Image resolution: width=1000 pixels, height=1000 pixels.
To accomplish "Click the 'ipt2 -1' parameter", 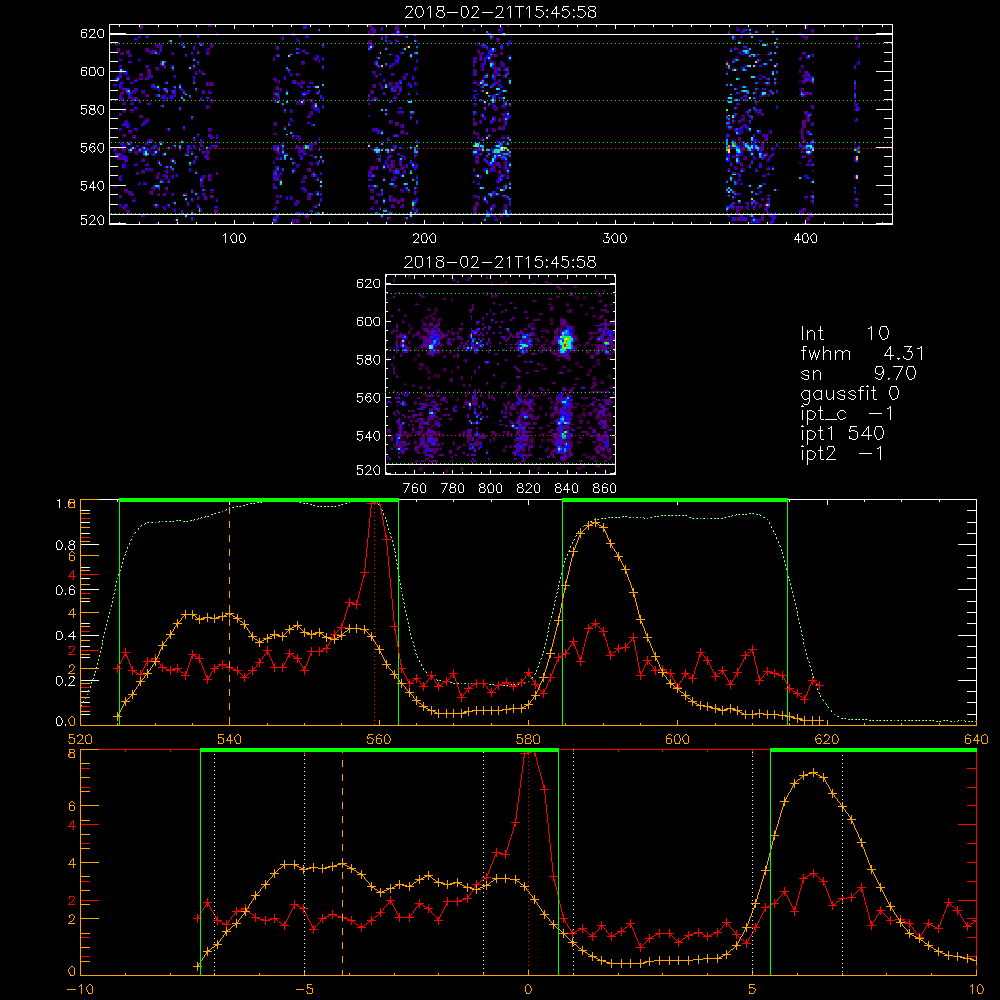I will click(x=842, y=454).
